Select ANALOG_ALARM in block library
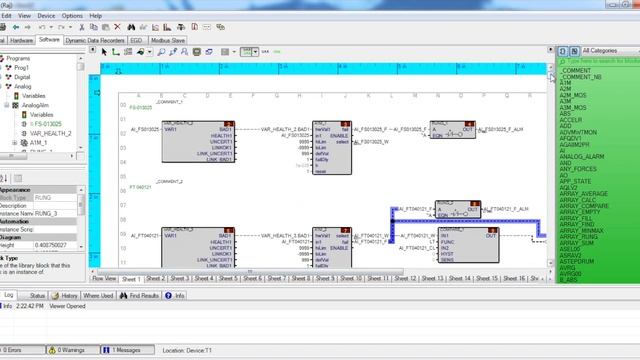This screenshot has height=360, width=640. point(582,157)
